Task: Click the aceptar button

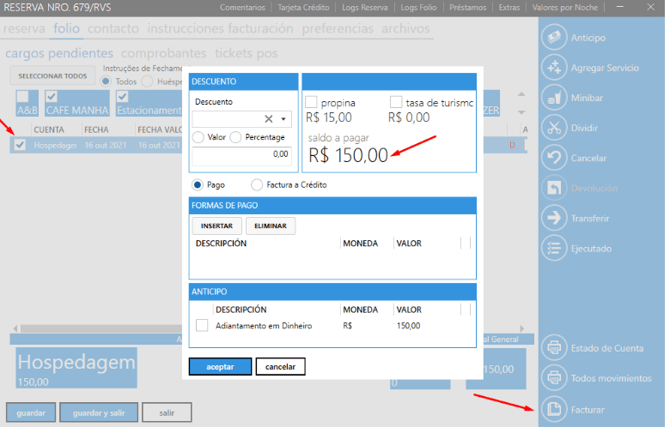Action: tap(220, 367)
